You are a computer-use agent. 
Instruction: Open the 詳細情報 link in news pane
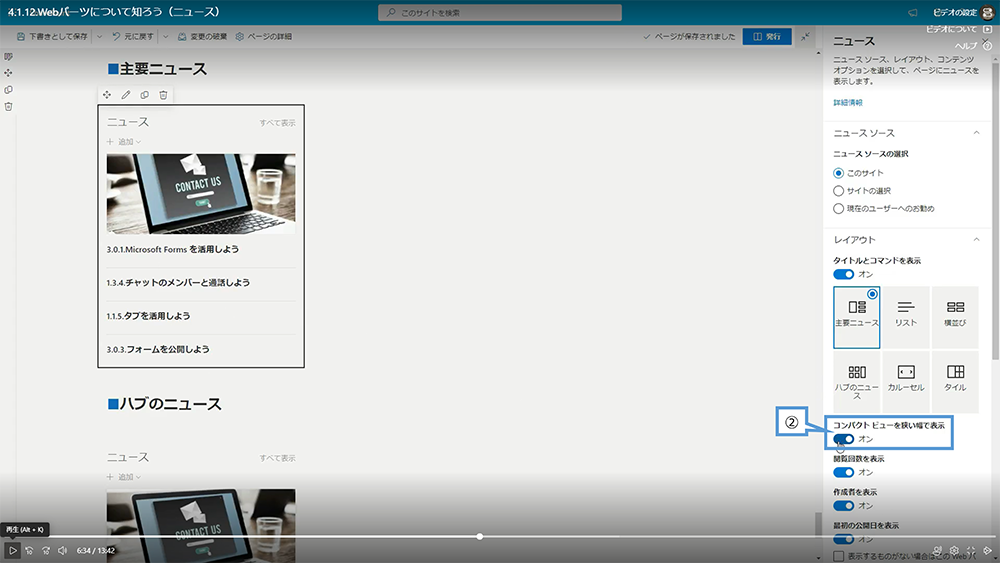(x=848, y=103)
